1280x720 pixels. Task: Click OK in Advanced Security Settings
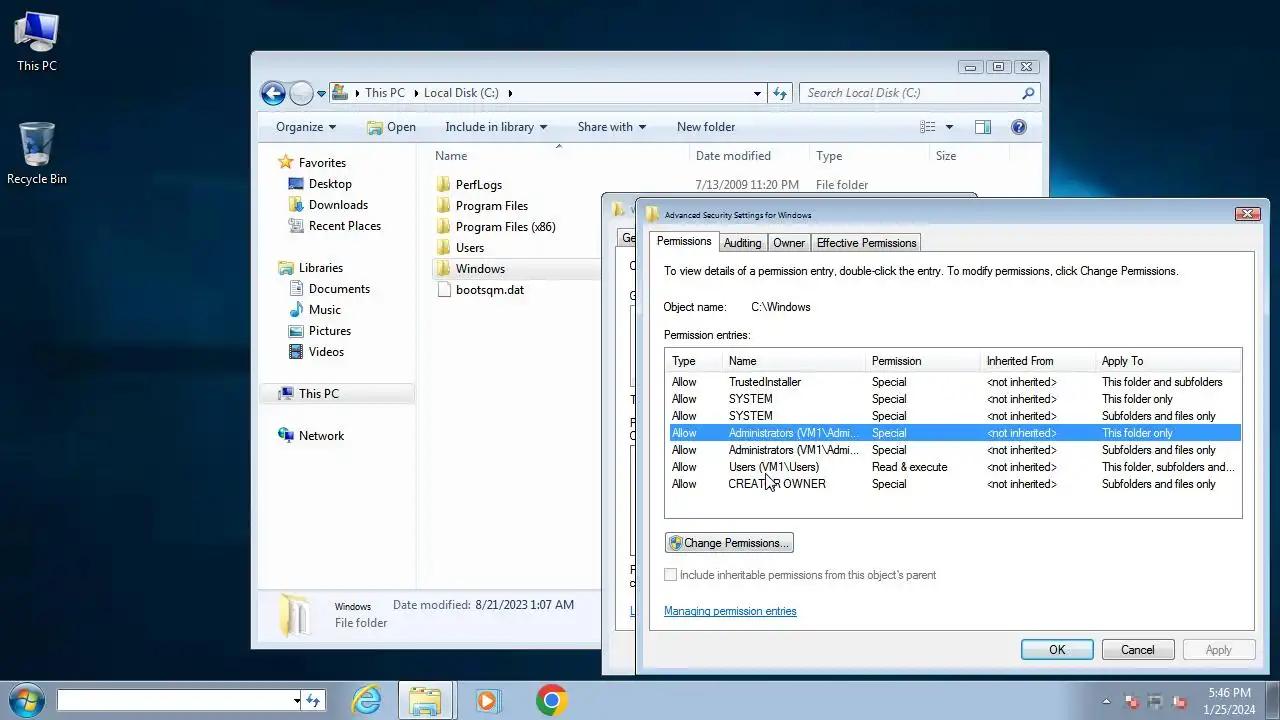tap(1057, 650)
